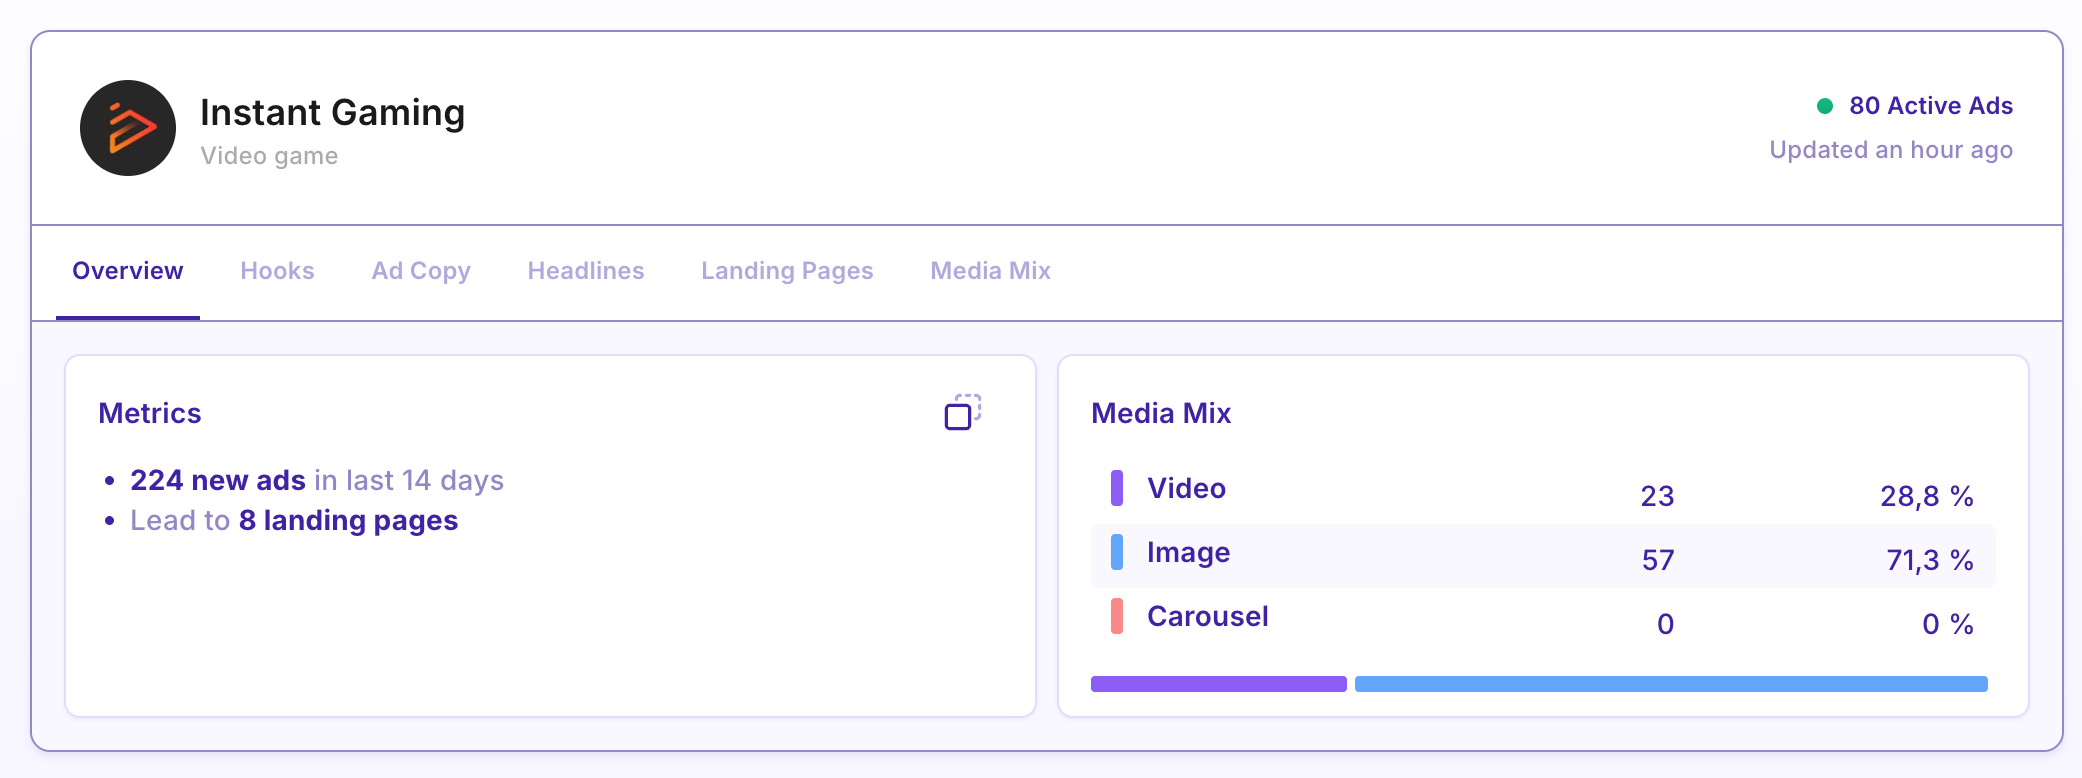Click the blue Image legend marker
The image size is (2082, 778).
[x=1117, y=552]
